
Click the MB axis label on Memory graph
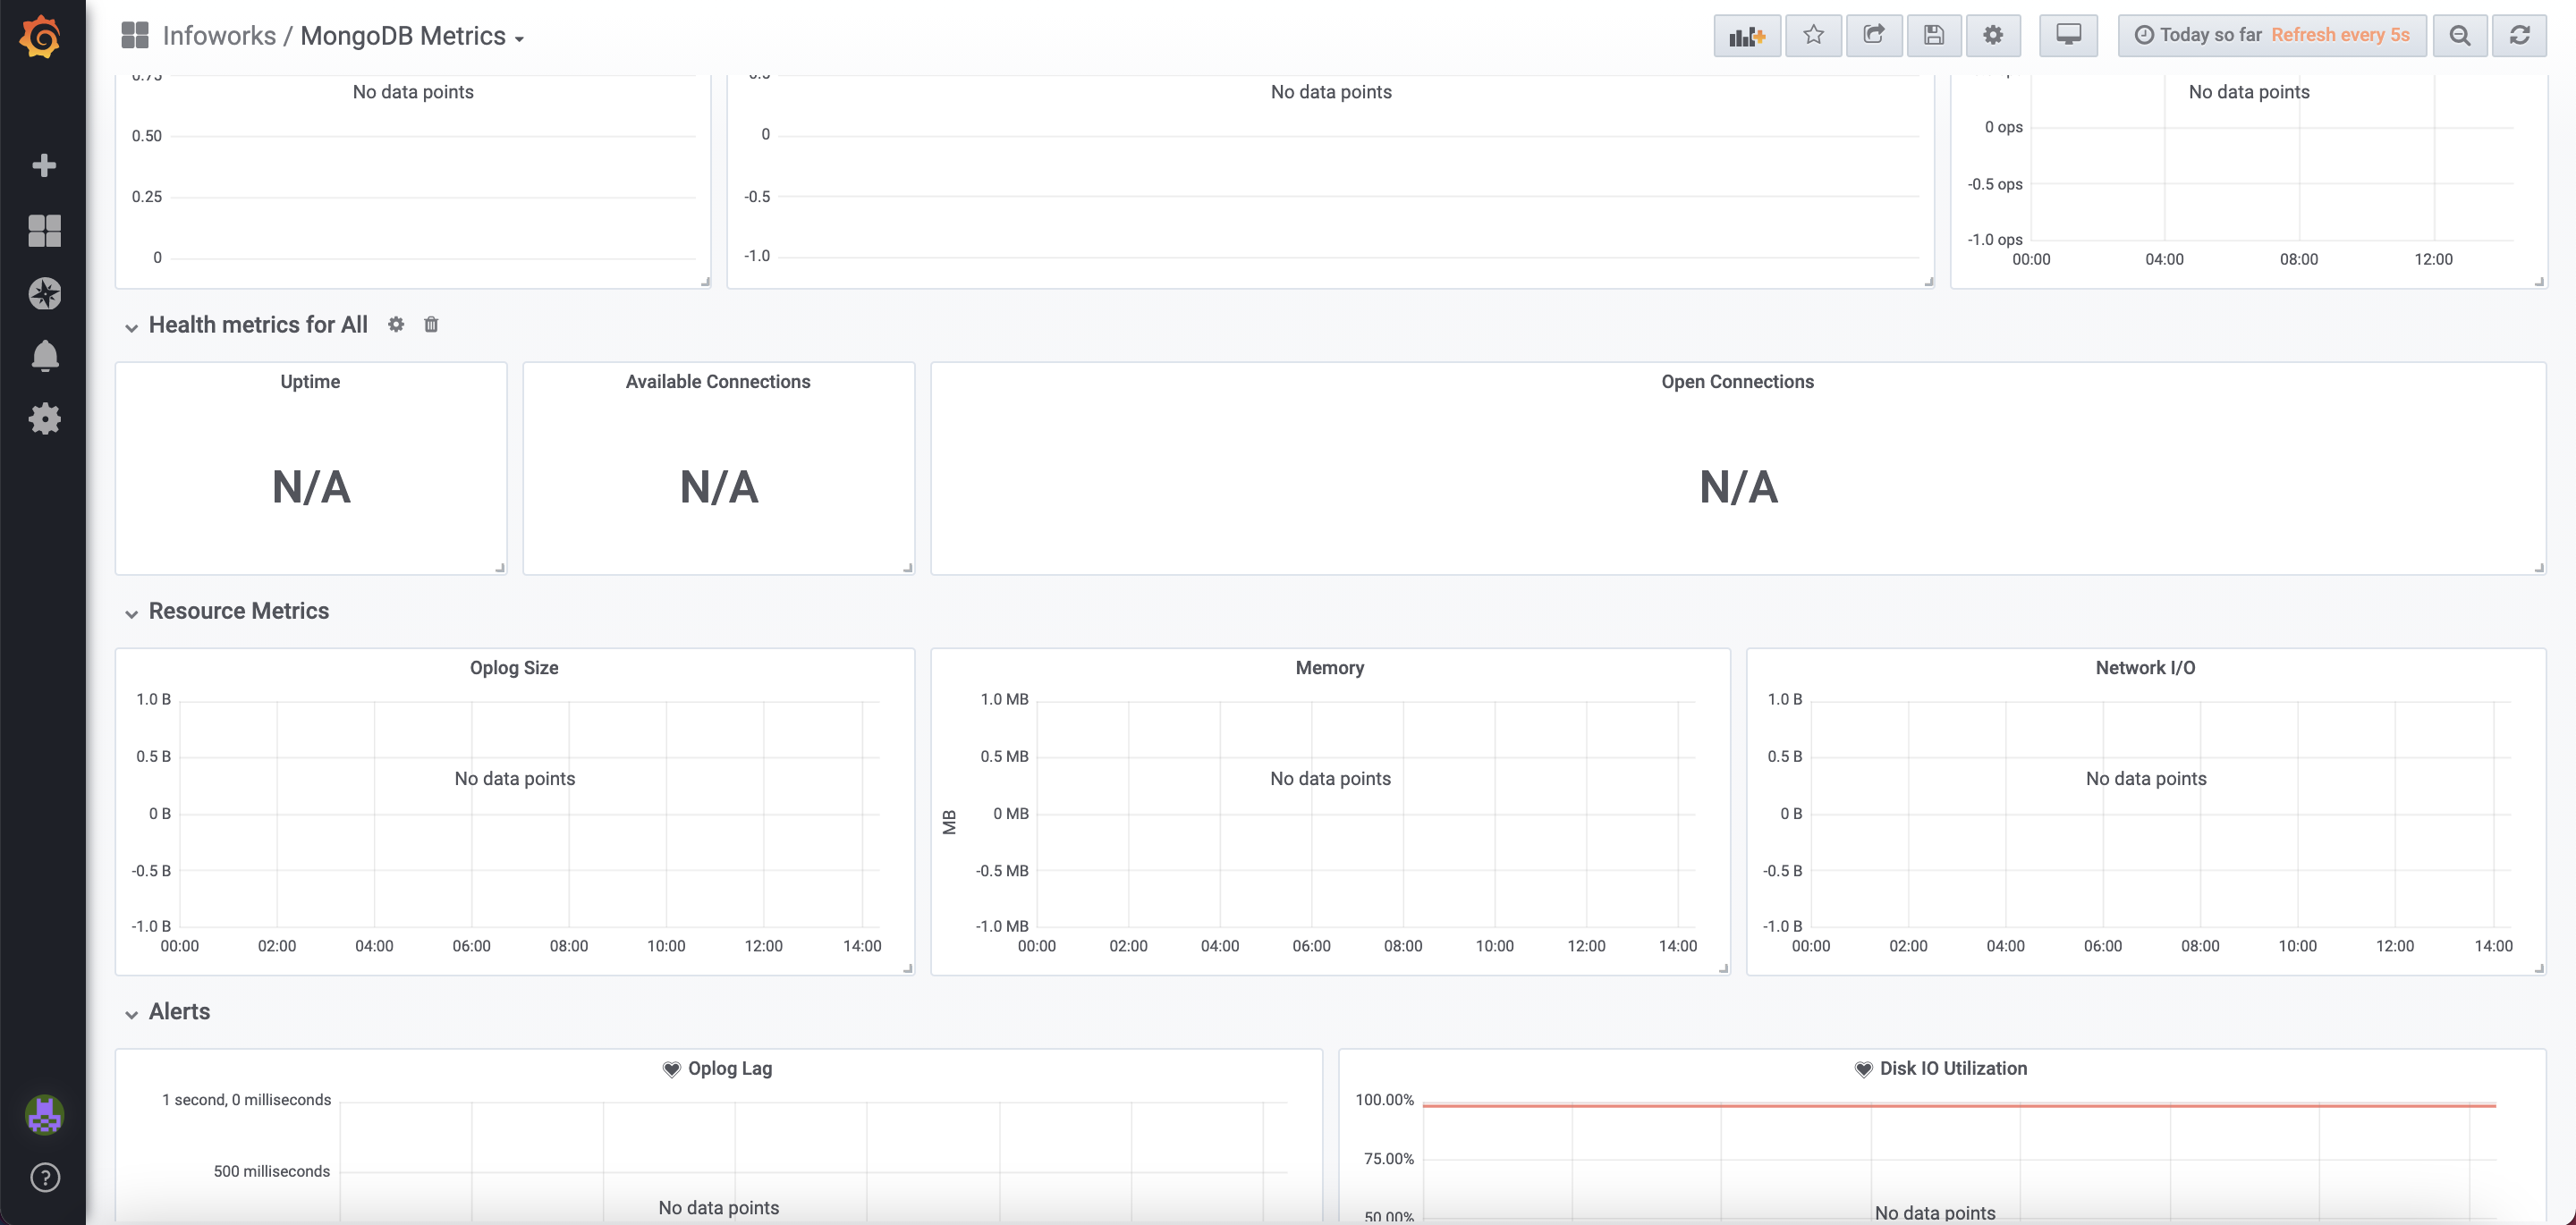950,822
